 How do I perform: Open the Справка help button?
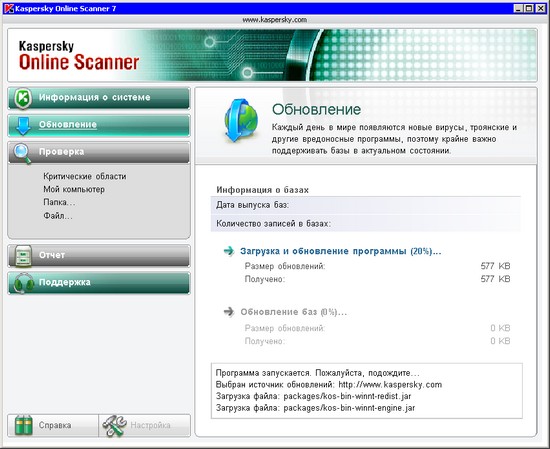[53, 425]
